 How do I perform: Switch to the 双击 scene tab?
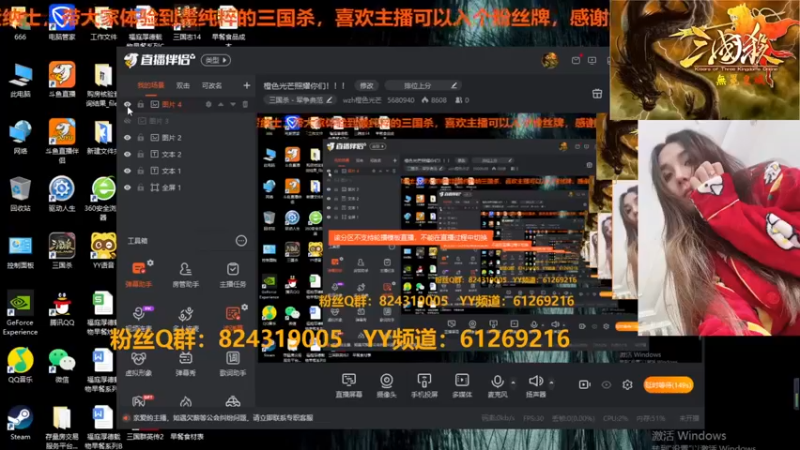(x=183, y=86)
